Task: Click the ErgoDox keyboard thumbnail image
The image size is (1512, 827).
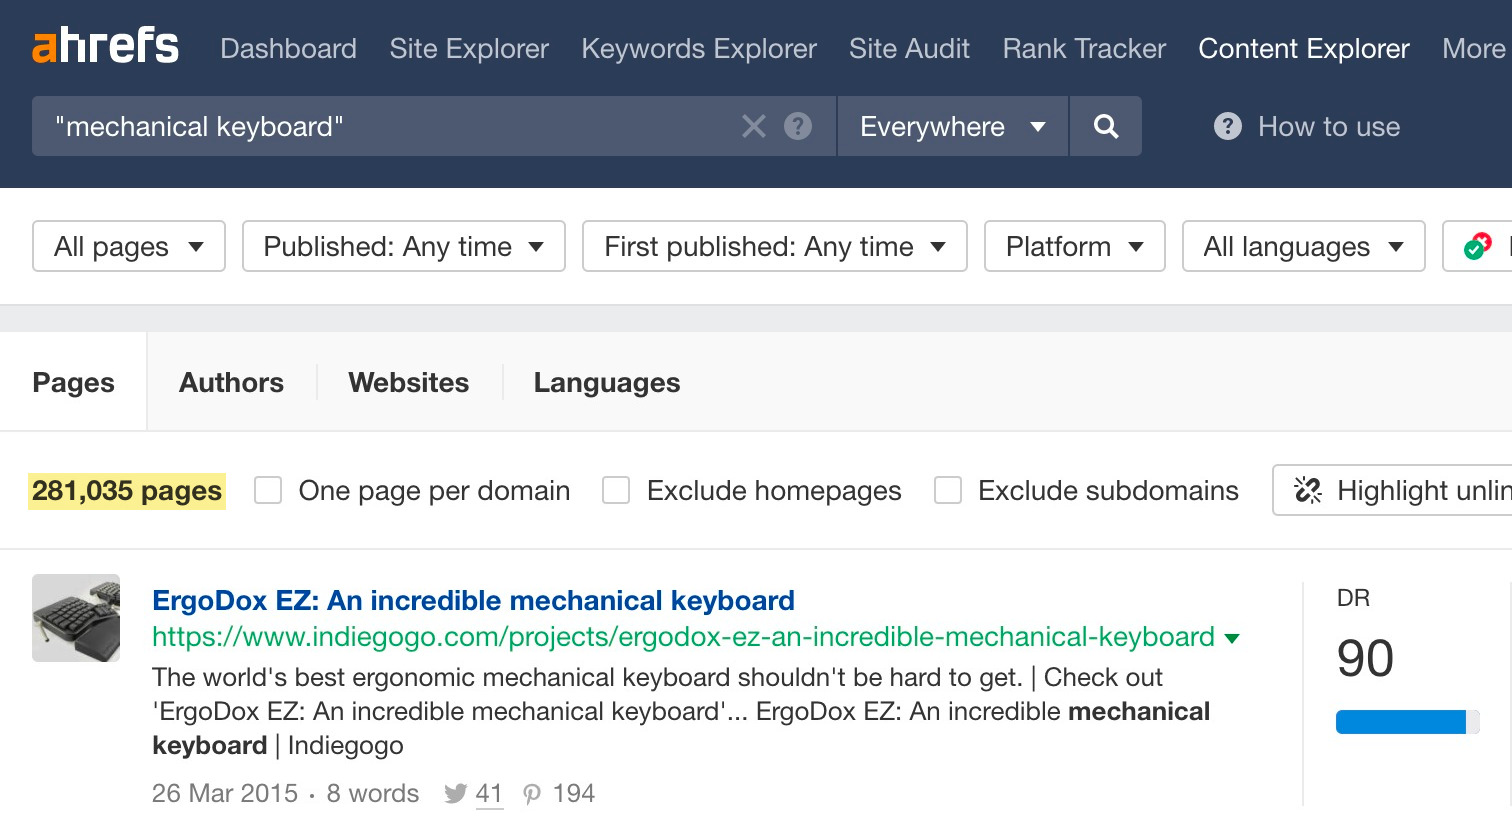Action: click(x=76, y=618)
